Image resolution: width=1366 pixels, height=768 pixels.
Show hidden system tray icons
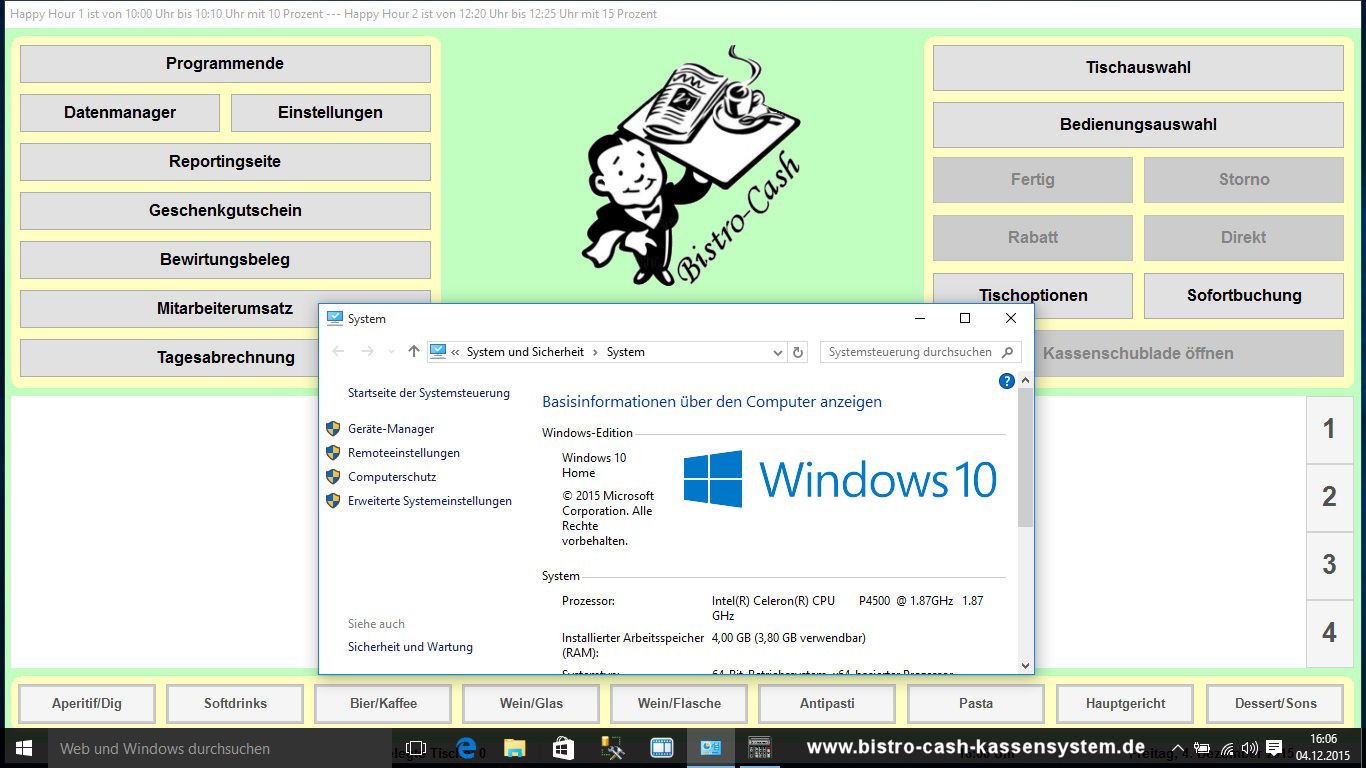pyautogui.click(x=1178, y=748)
